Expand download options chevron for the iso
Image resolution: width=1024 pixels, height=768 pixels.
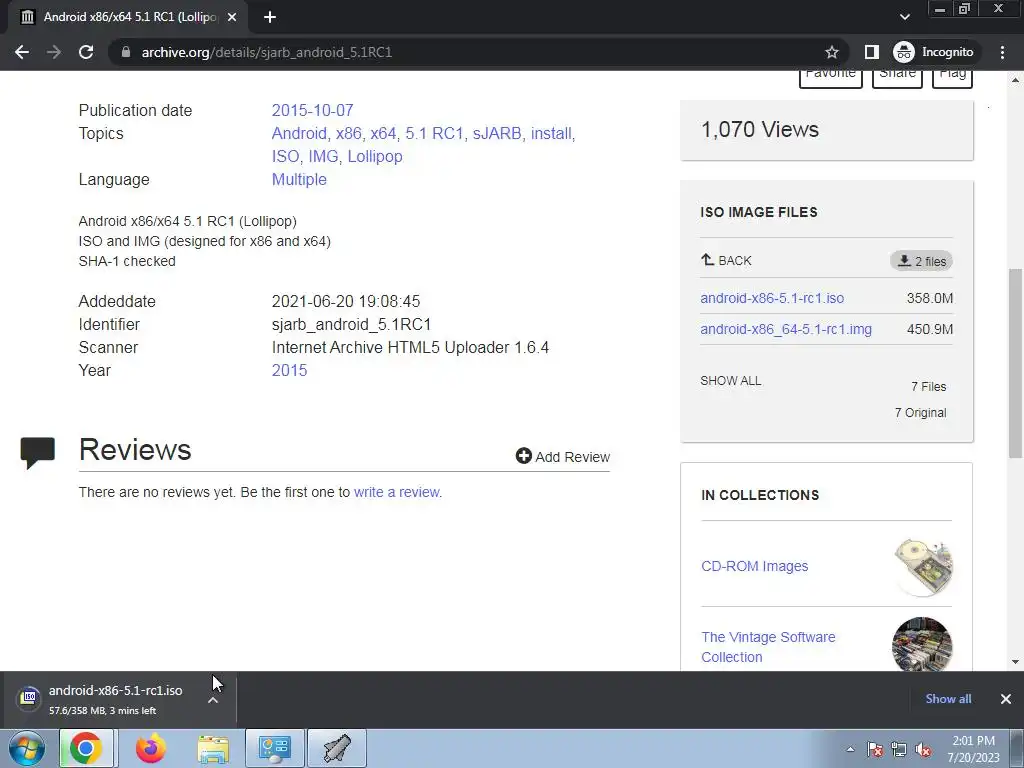click(213, 700)
